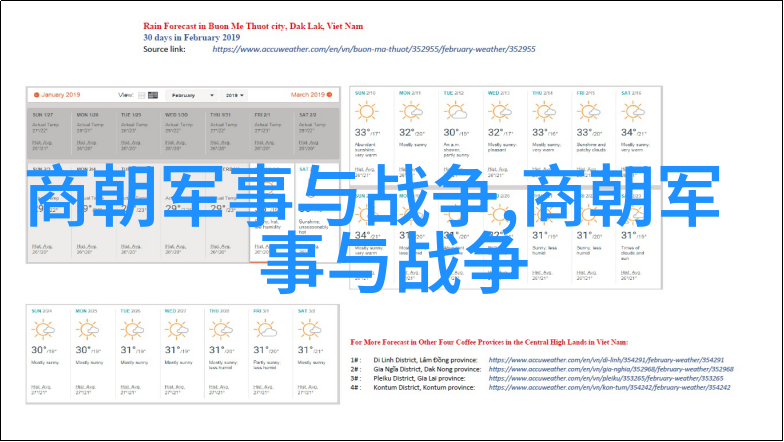Click the sun icon for SUN 2/10
Viewport: 784px width, 442px height.
366,112
